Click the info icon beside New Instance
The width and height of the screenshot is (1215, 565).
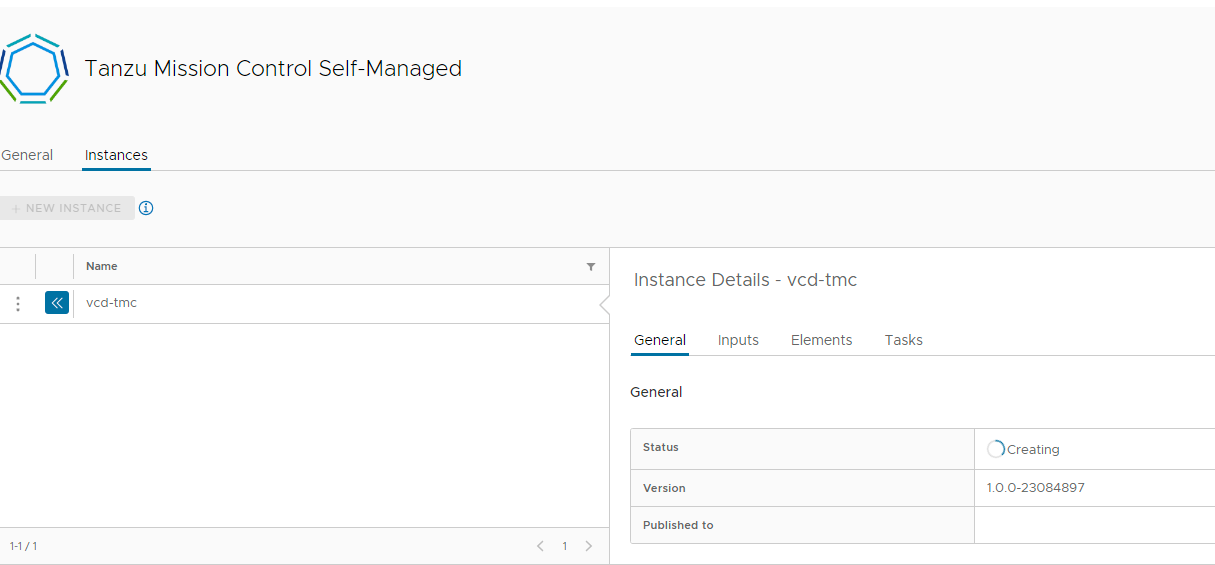(x=146, y=208)
